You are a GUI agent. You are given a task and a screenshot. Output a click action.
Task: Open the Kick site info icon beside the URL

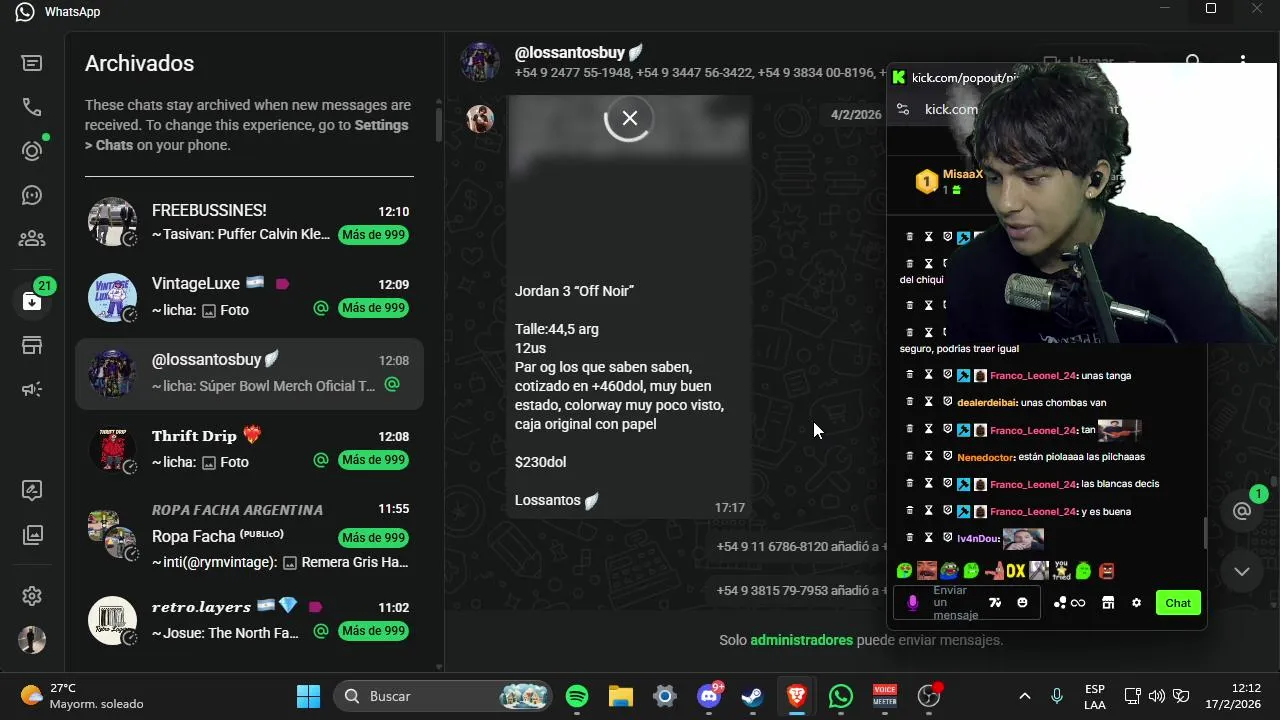(902, 109)
